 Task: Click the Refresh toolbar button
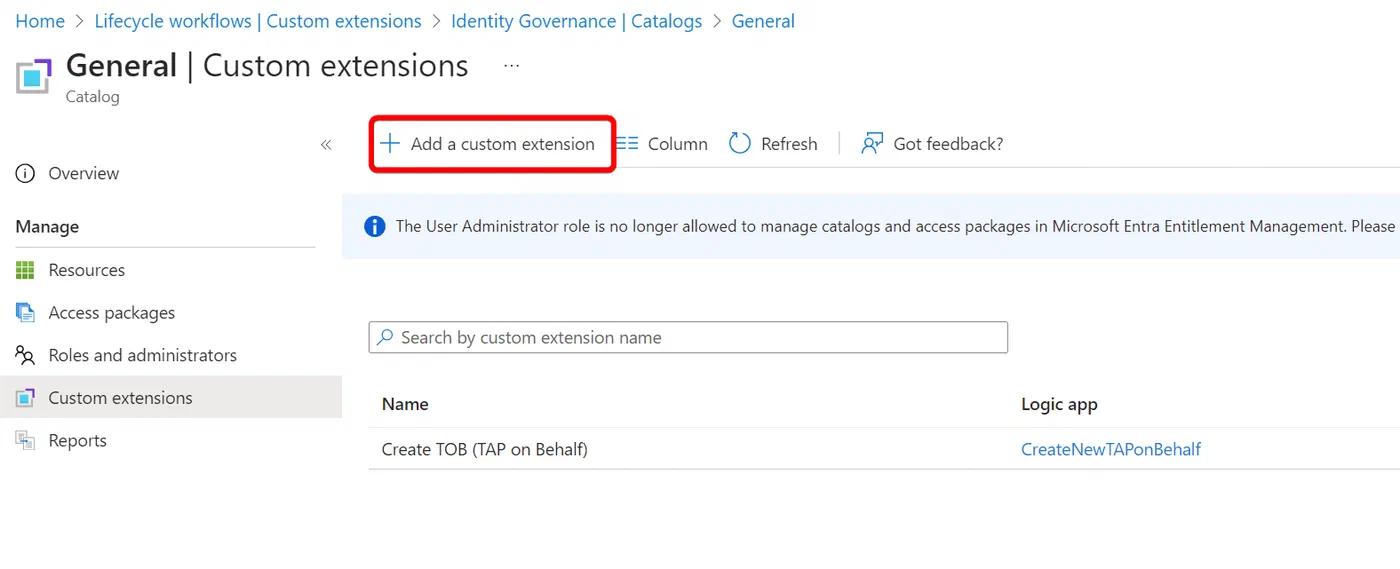tap(773, 144)
